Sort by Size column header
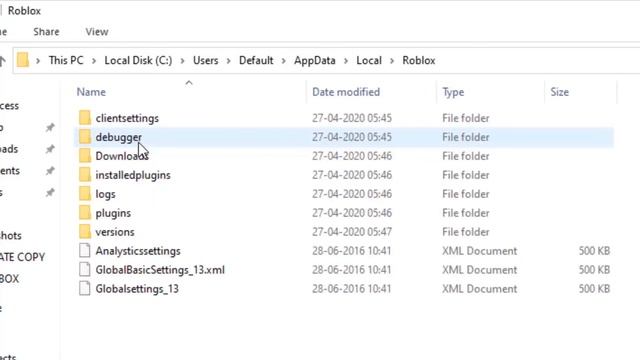Viewport: 640px width, 360px height. click(x=560, y=92)
